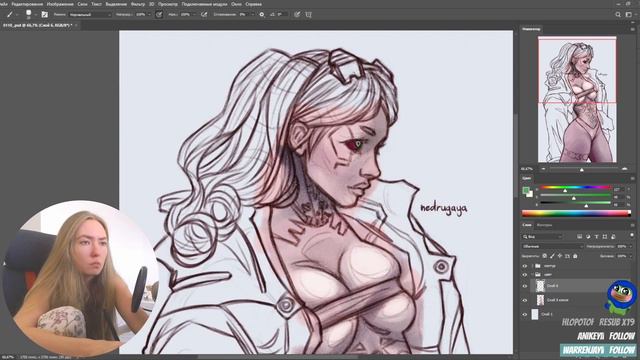Filter layers by type (T) layers icon
The width and height of the screenshot is (640, 360).
click(x=596, y=236)
